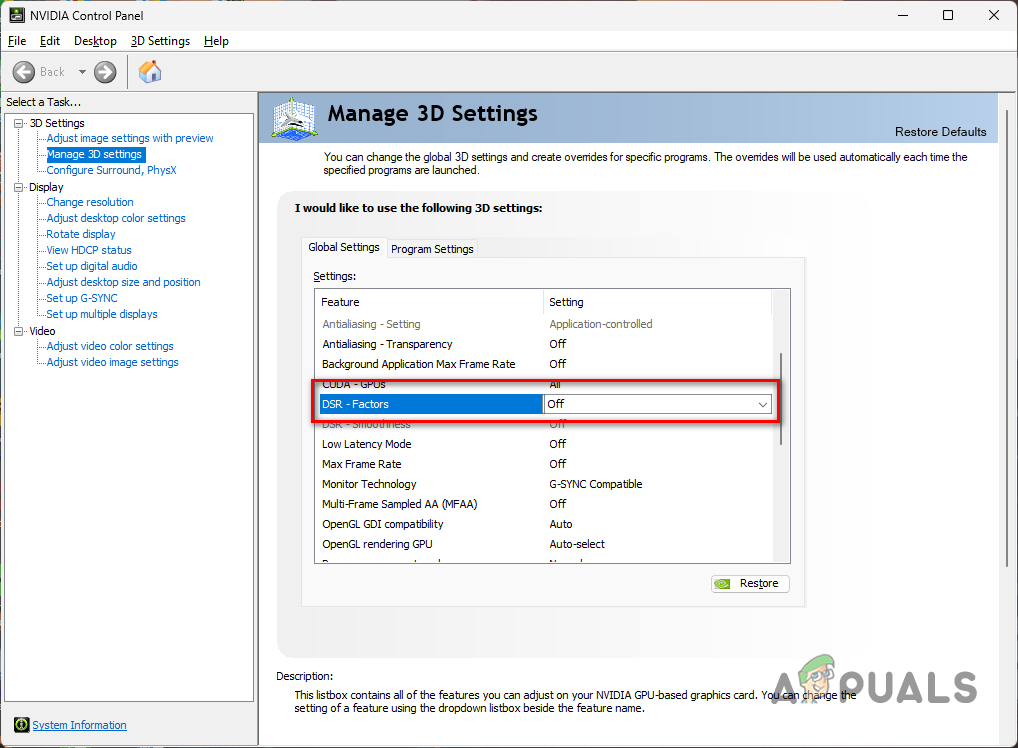1018x748 pixels.
Task: Switch to the Program Settings tab
Action: click(x=432, y=249)
